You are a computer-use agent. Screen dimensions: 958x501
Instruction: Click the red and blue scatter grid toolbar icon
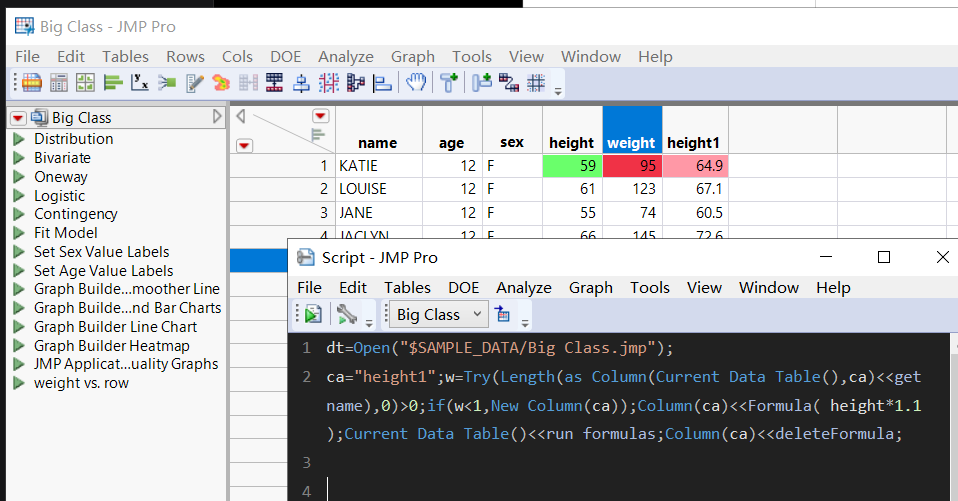tap(329, 82)
